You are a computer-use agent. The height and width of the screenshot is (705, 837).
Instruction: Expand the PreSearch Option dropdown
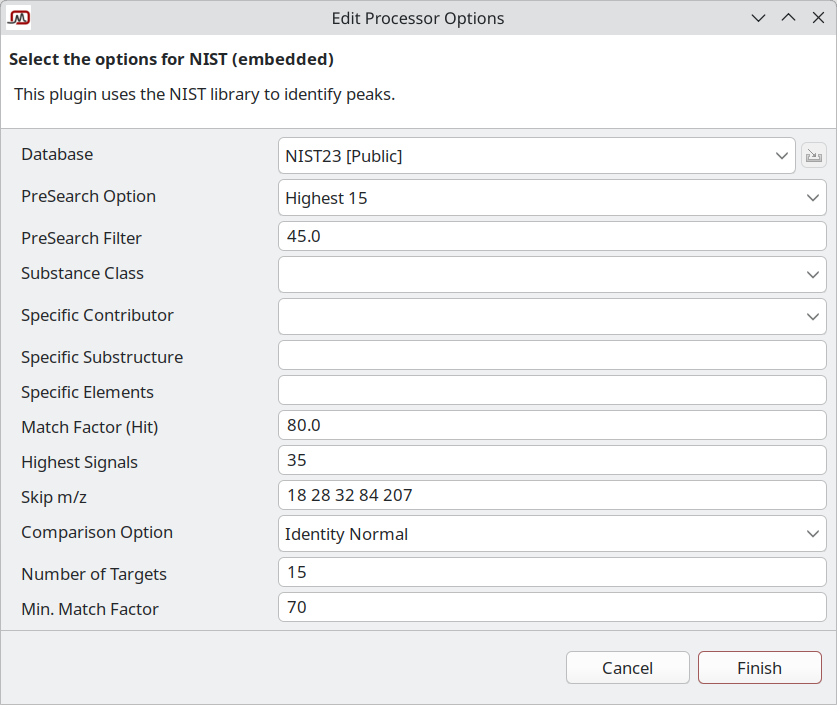pyautogui.click(x=552, y=198)
